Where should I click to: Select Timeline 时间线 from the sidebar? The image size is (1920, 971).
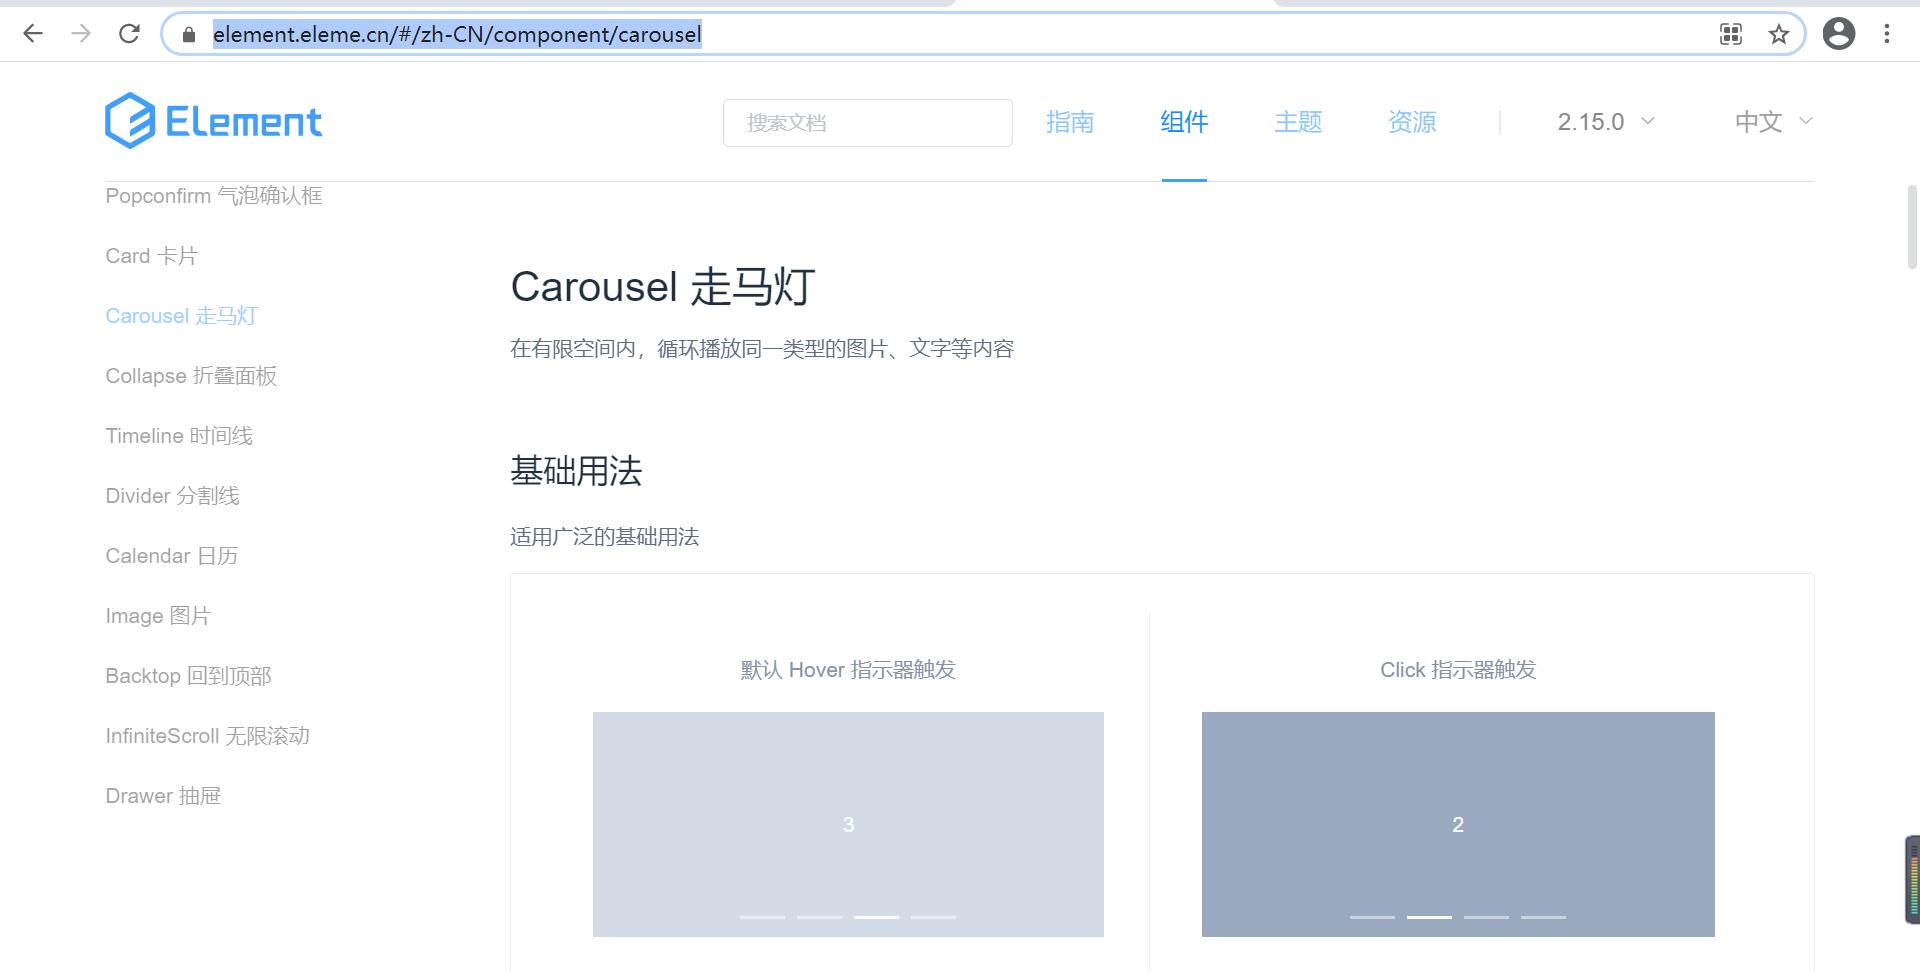click(x=180, y=435)
